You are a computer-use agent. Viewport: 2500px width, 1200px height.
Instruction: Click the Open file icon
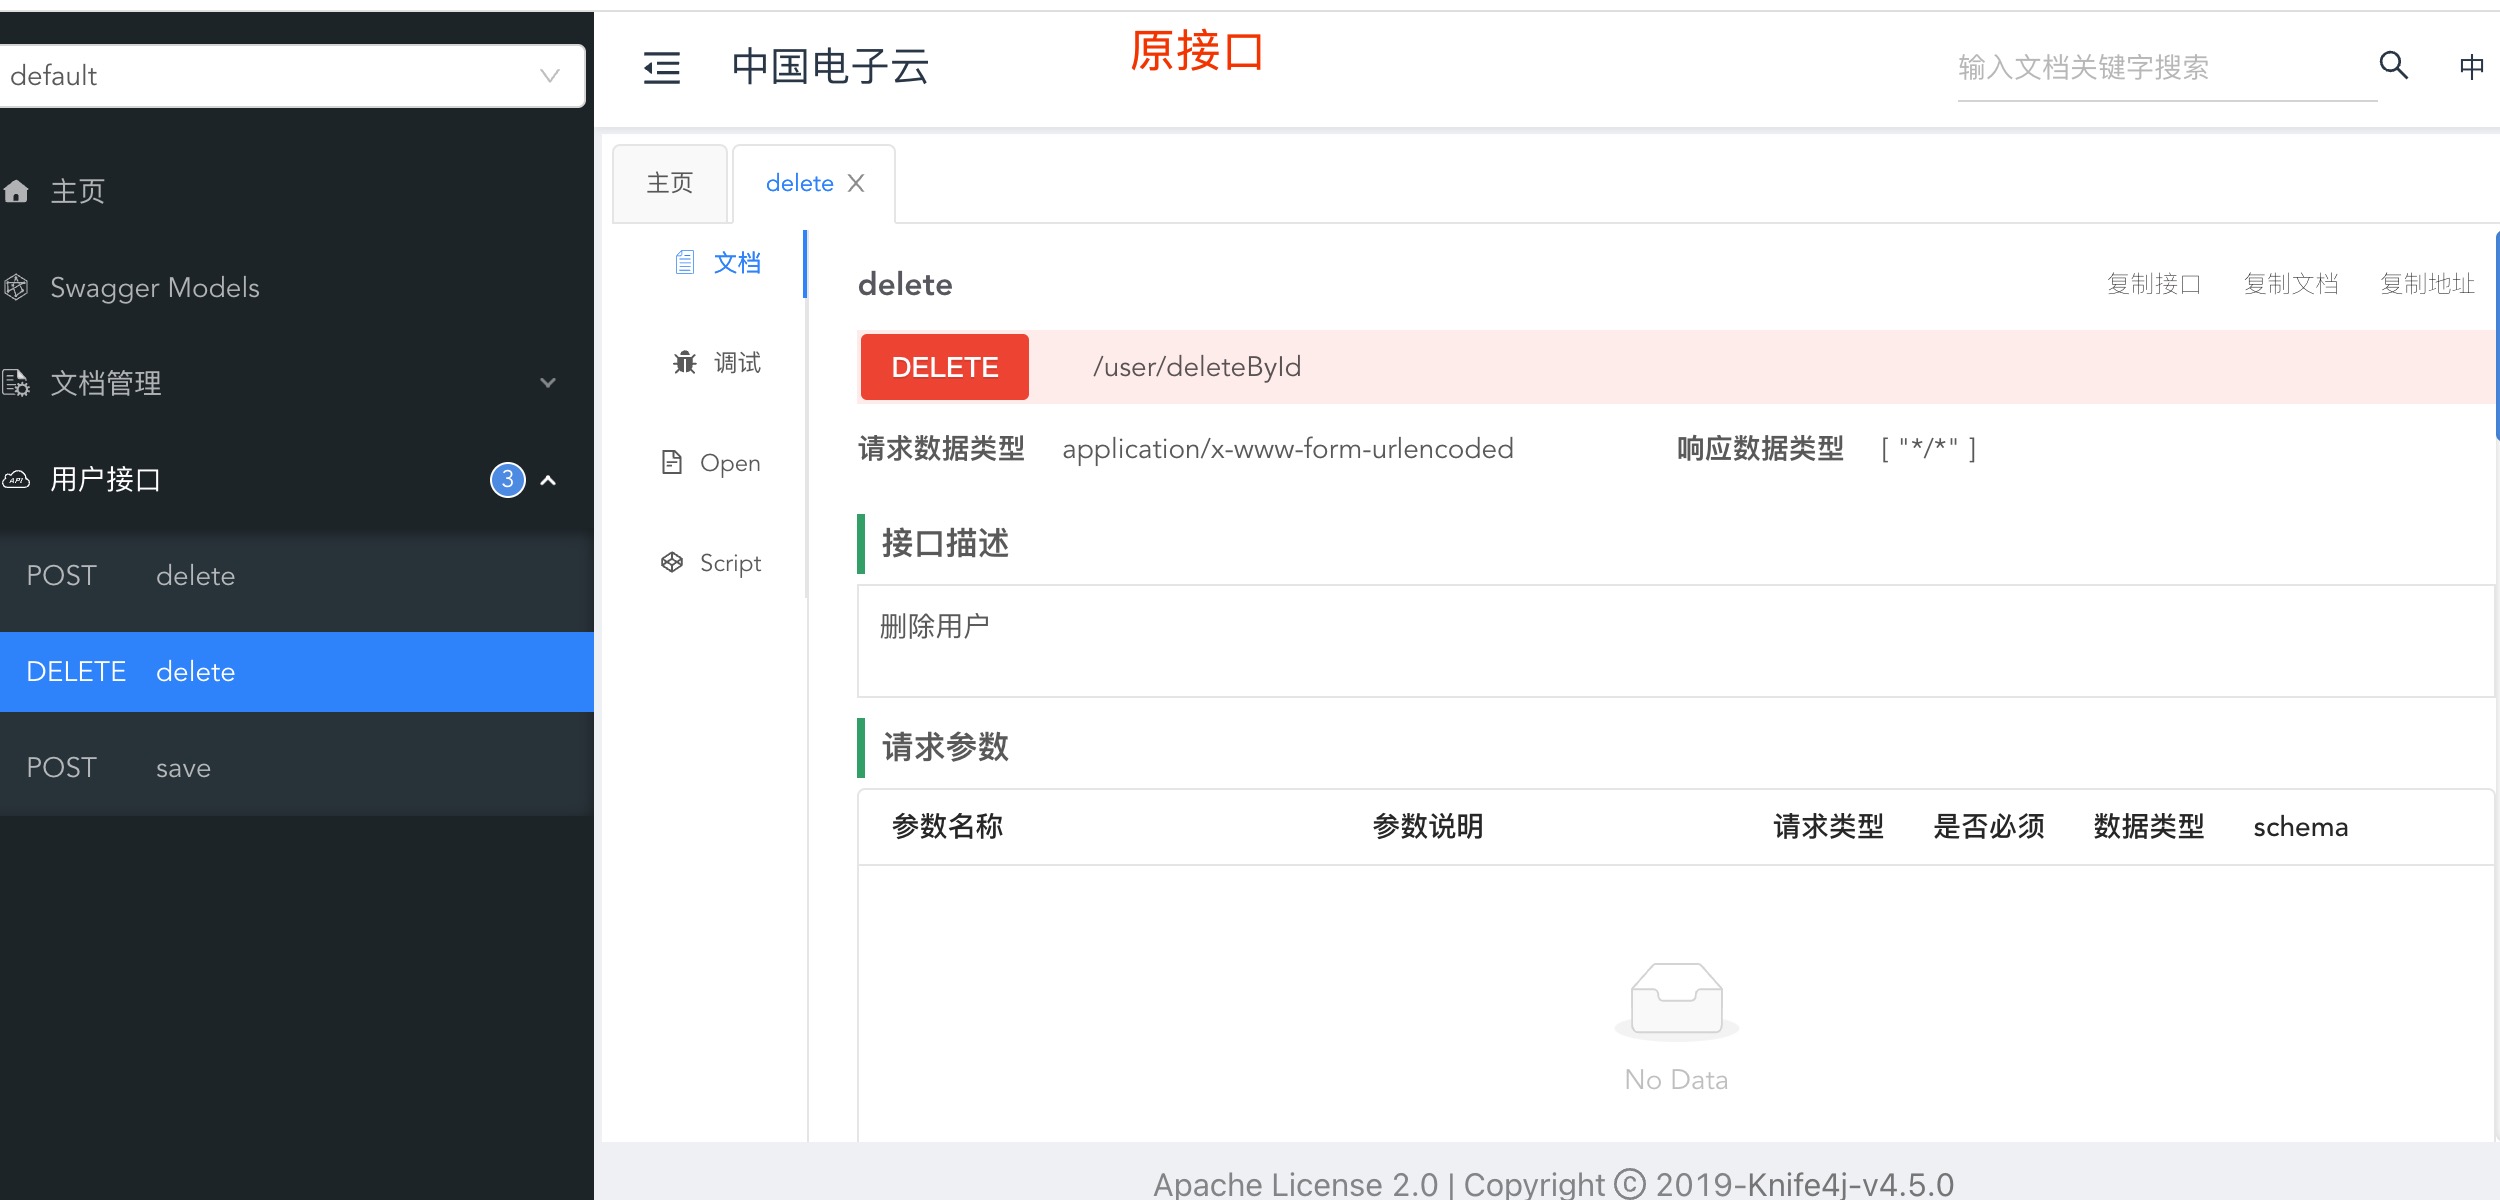672,462
